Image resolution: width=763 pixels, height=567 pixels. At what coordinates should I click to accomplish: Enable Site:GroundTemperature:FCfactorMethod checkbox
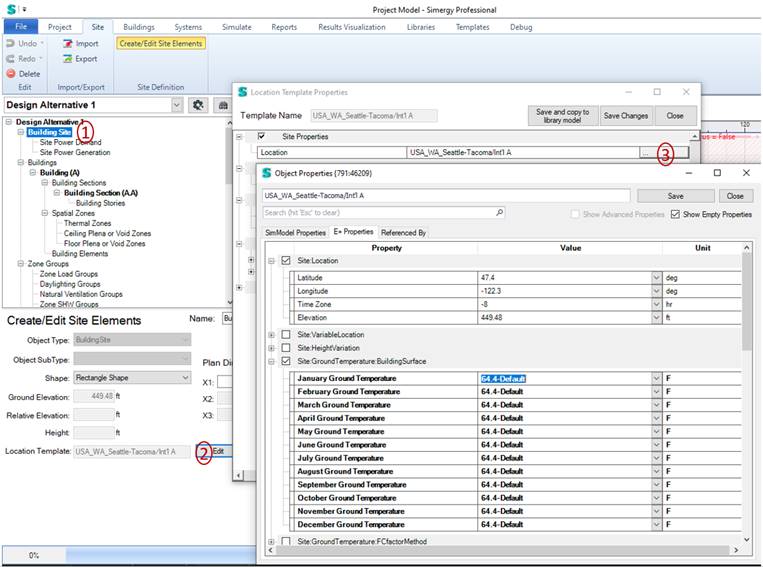pyautogui.click(x=286, y=541)
